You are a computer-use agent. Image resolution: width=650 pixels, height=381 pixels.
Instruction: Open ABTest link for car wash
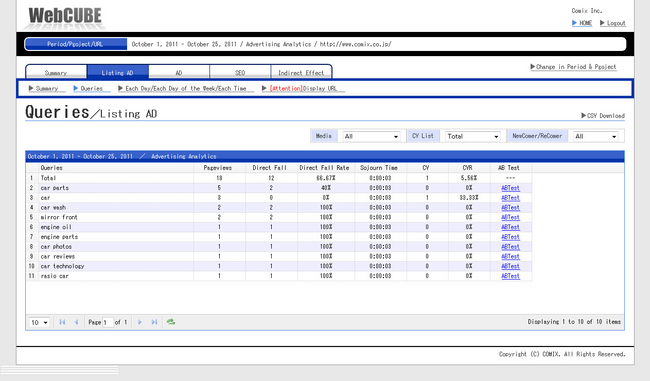(510, 207)
